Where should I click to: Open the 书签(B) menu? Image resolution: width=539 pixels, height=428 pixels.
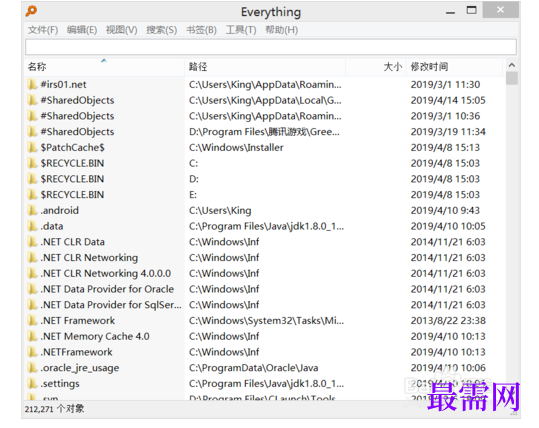point(201,30)
